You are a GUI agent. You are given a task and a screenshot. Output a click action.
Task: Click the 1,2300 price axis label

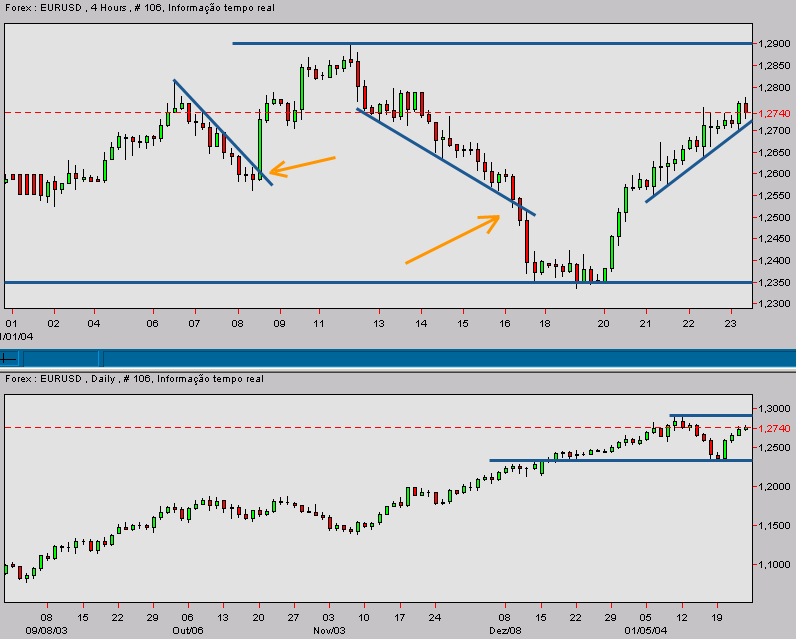point(774,304)
